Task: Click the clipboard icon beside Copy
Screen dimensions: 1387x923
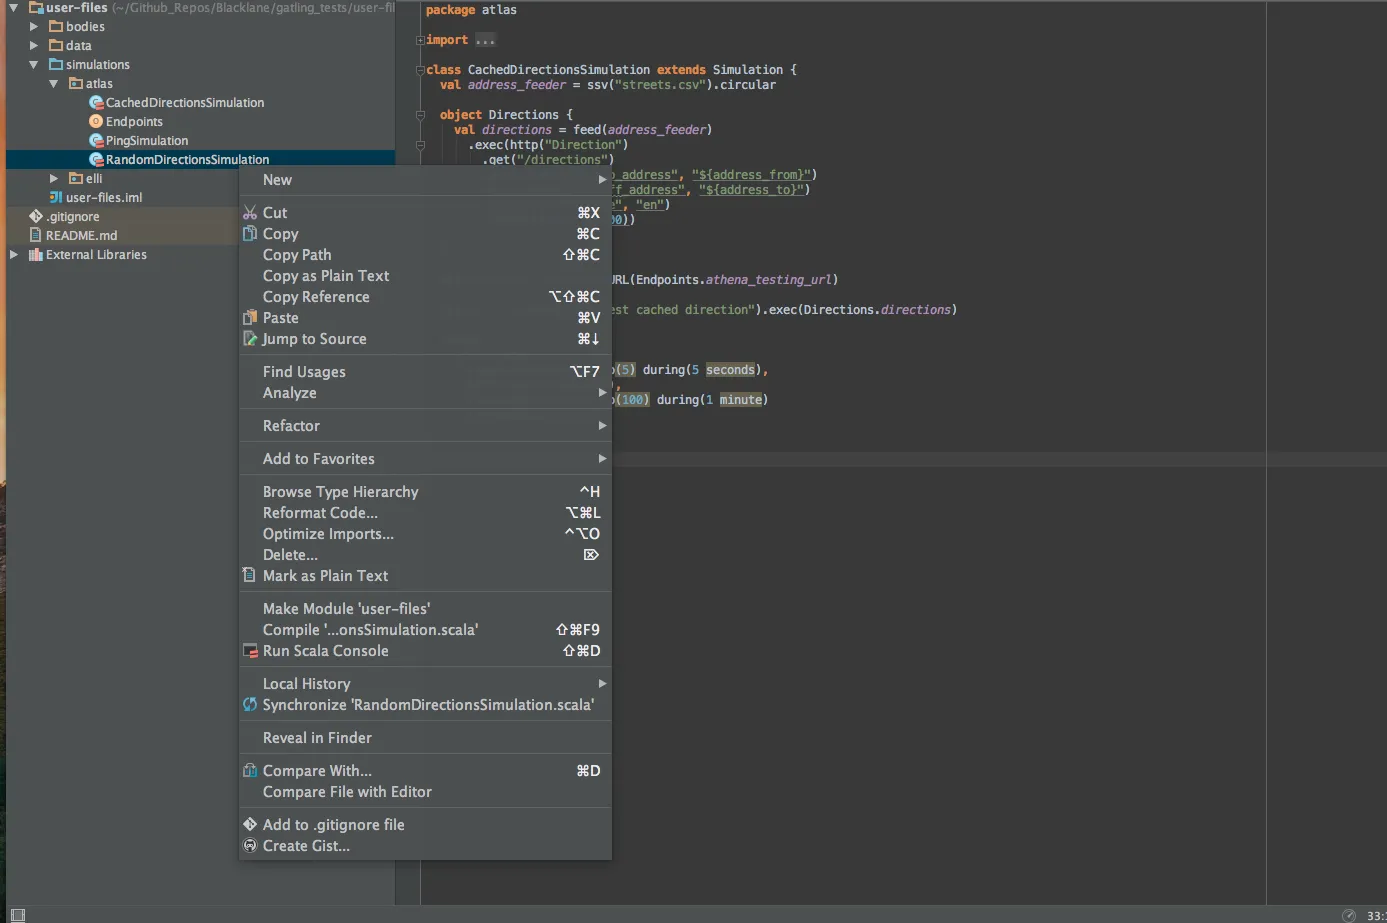Action: [x=250, y=234]
